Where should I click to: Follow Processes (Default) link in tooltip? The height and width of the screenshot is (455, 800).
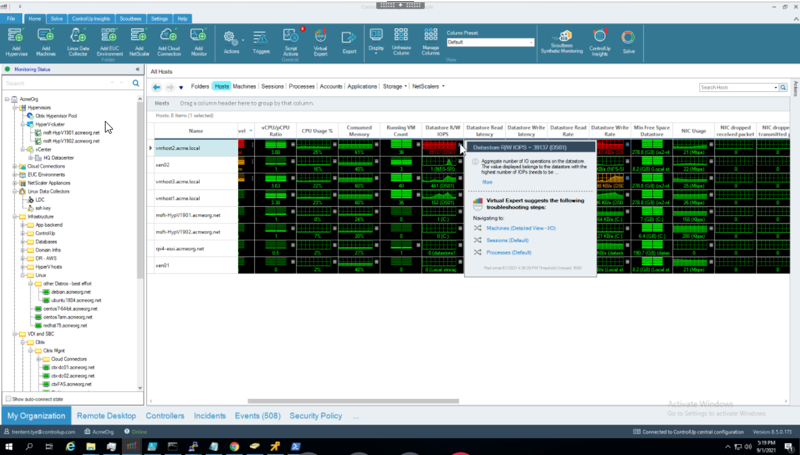pos(509,252)
